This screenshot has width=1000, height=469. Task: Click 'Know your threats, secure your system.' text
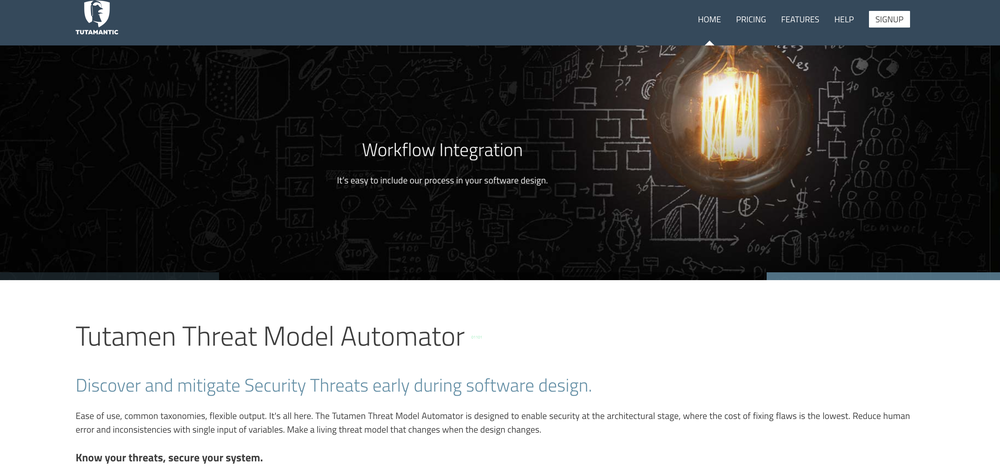[169, 458]
